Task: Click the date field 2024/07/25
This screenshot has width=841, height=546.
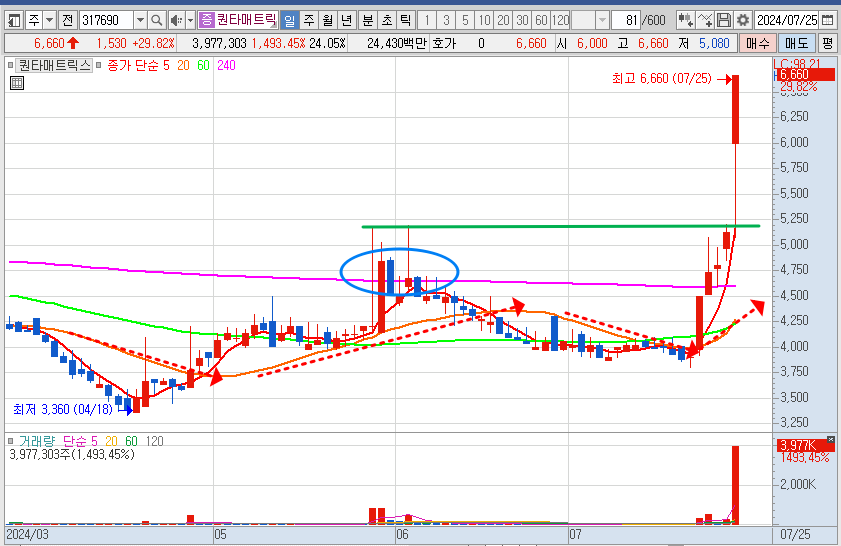Action: (787, 20)
